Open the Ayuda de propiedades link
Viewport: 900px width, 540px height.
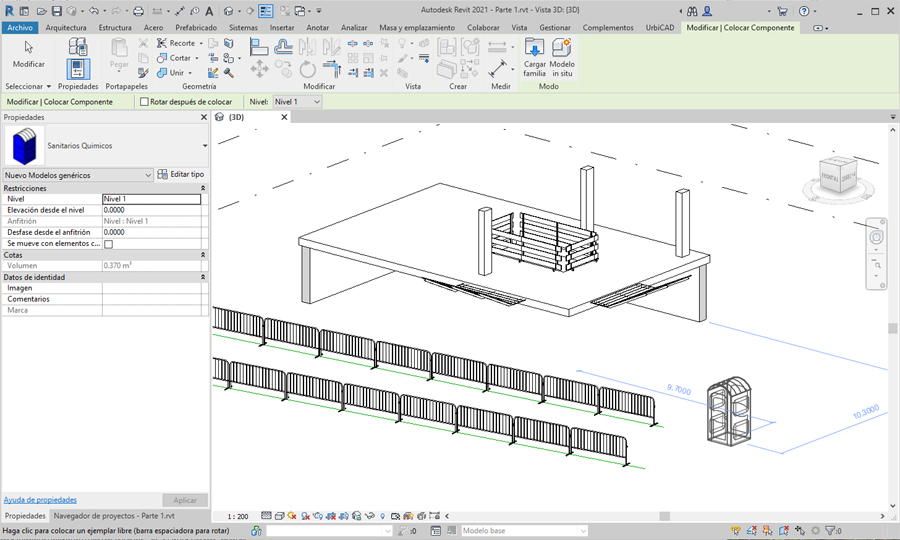(40, 499)
